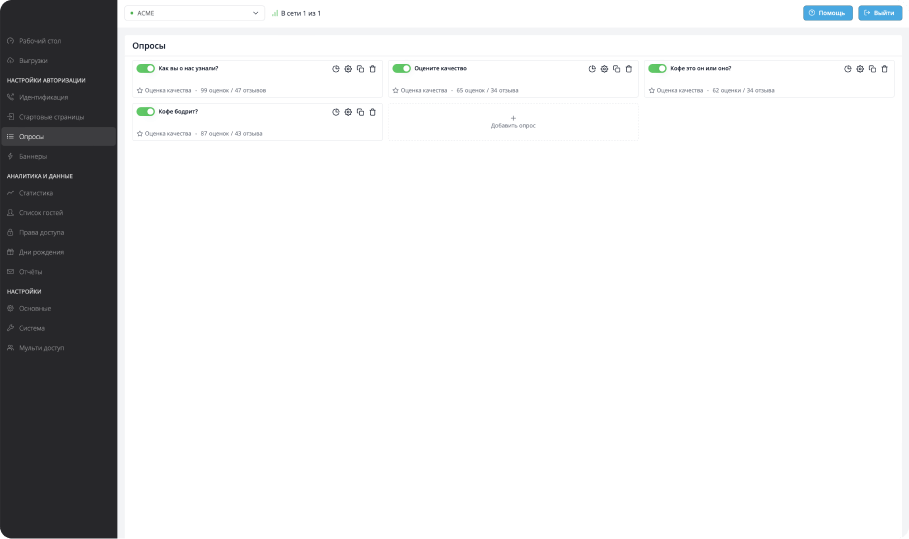This screenshot has width=909, height=539.
Task: View pie chart stats for "Кофе это он или оно?"
Action: pyautogui.click(x=848, y=69)
